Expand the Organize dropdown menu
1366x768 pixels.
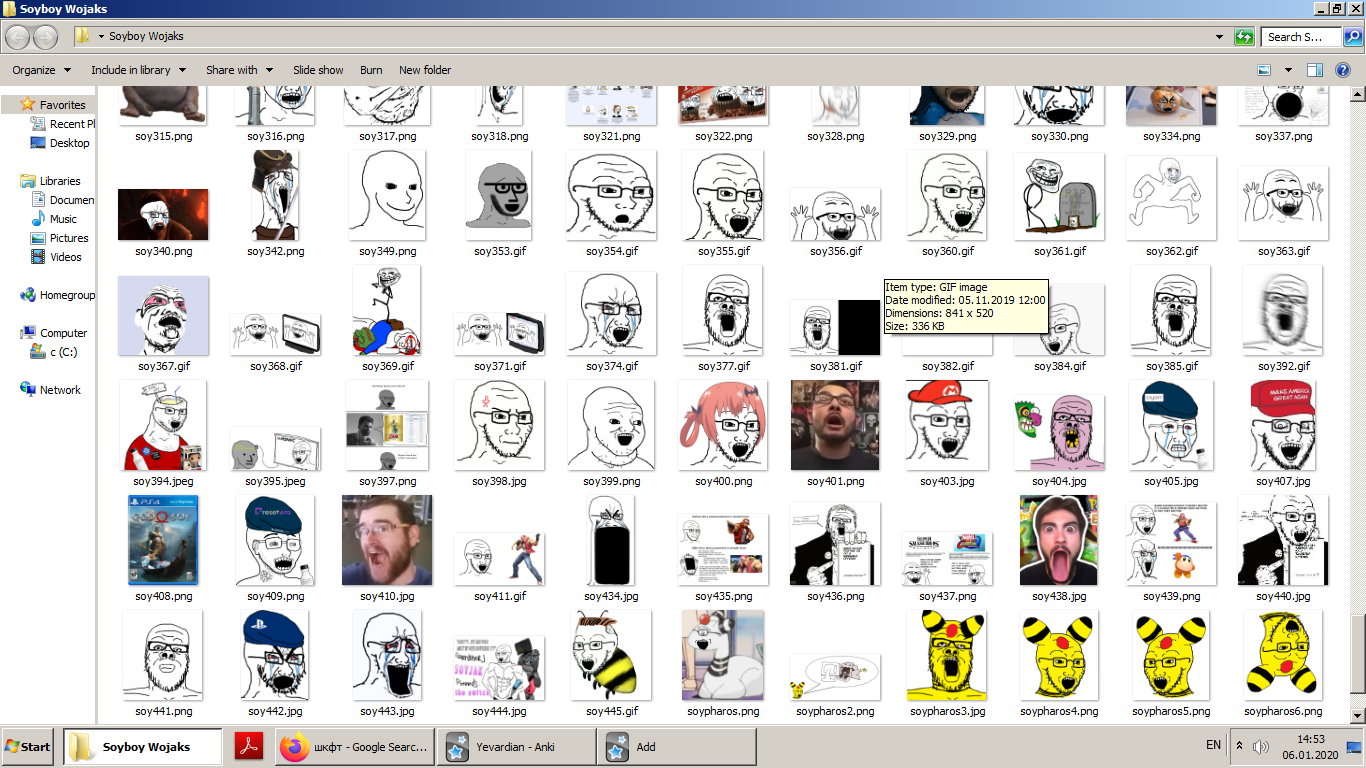point(41,70)
